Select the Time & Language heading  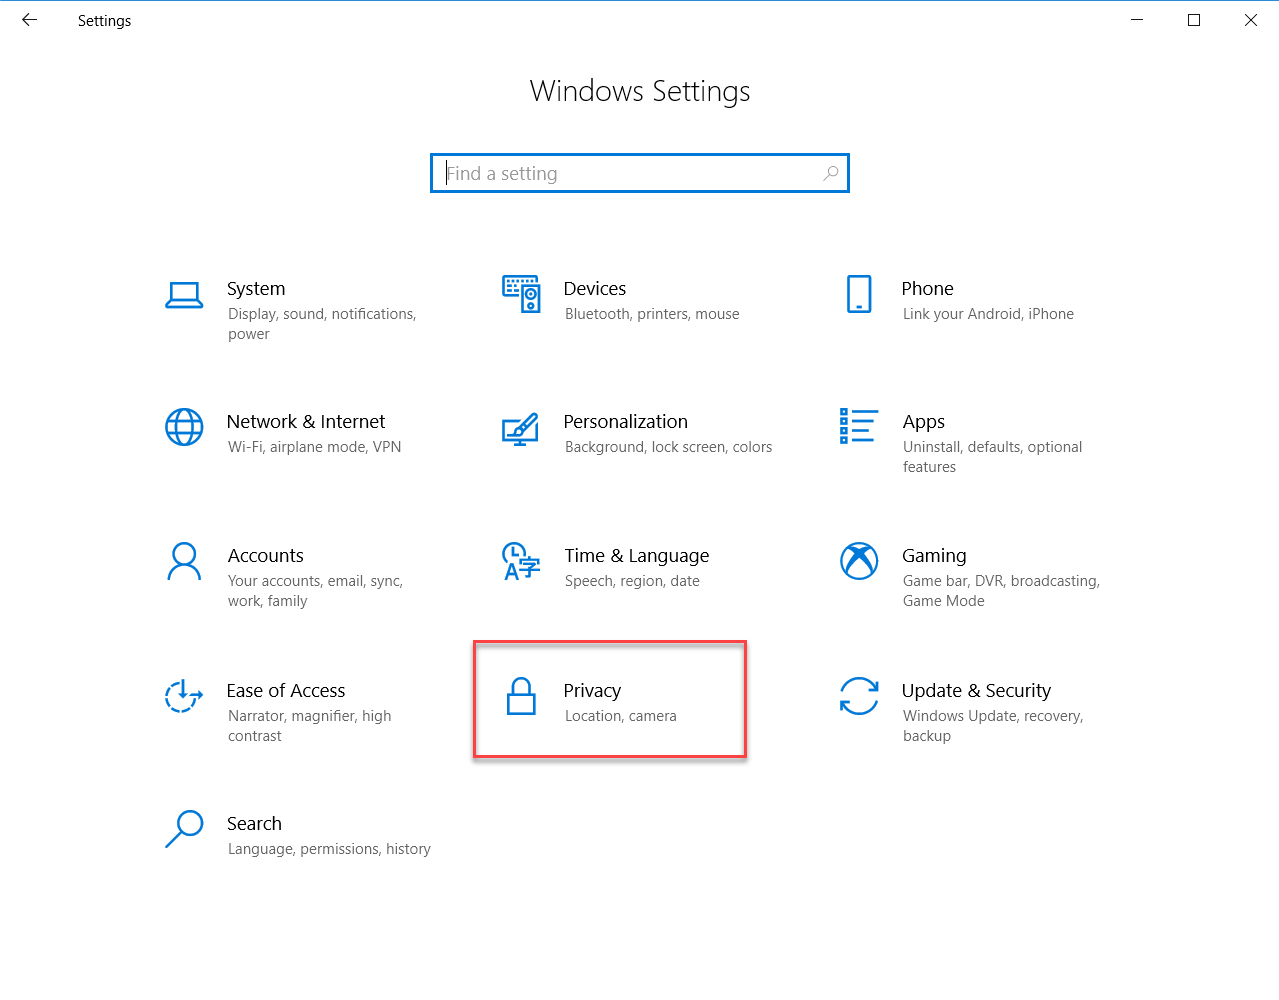pyautogui.click(x=637, y=556)
